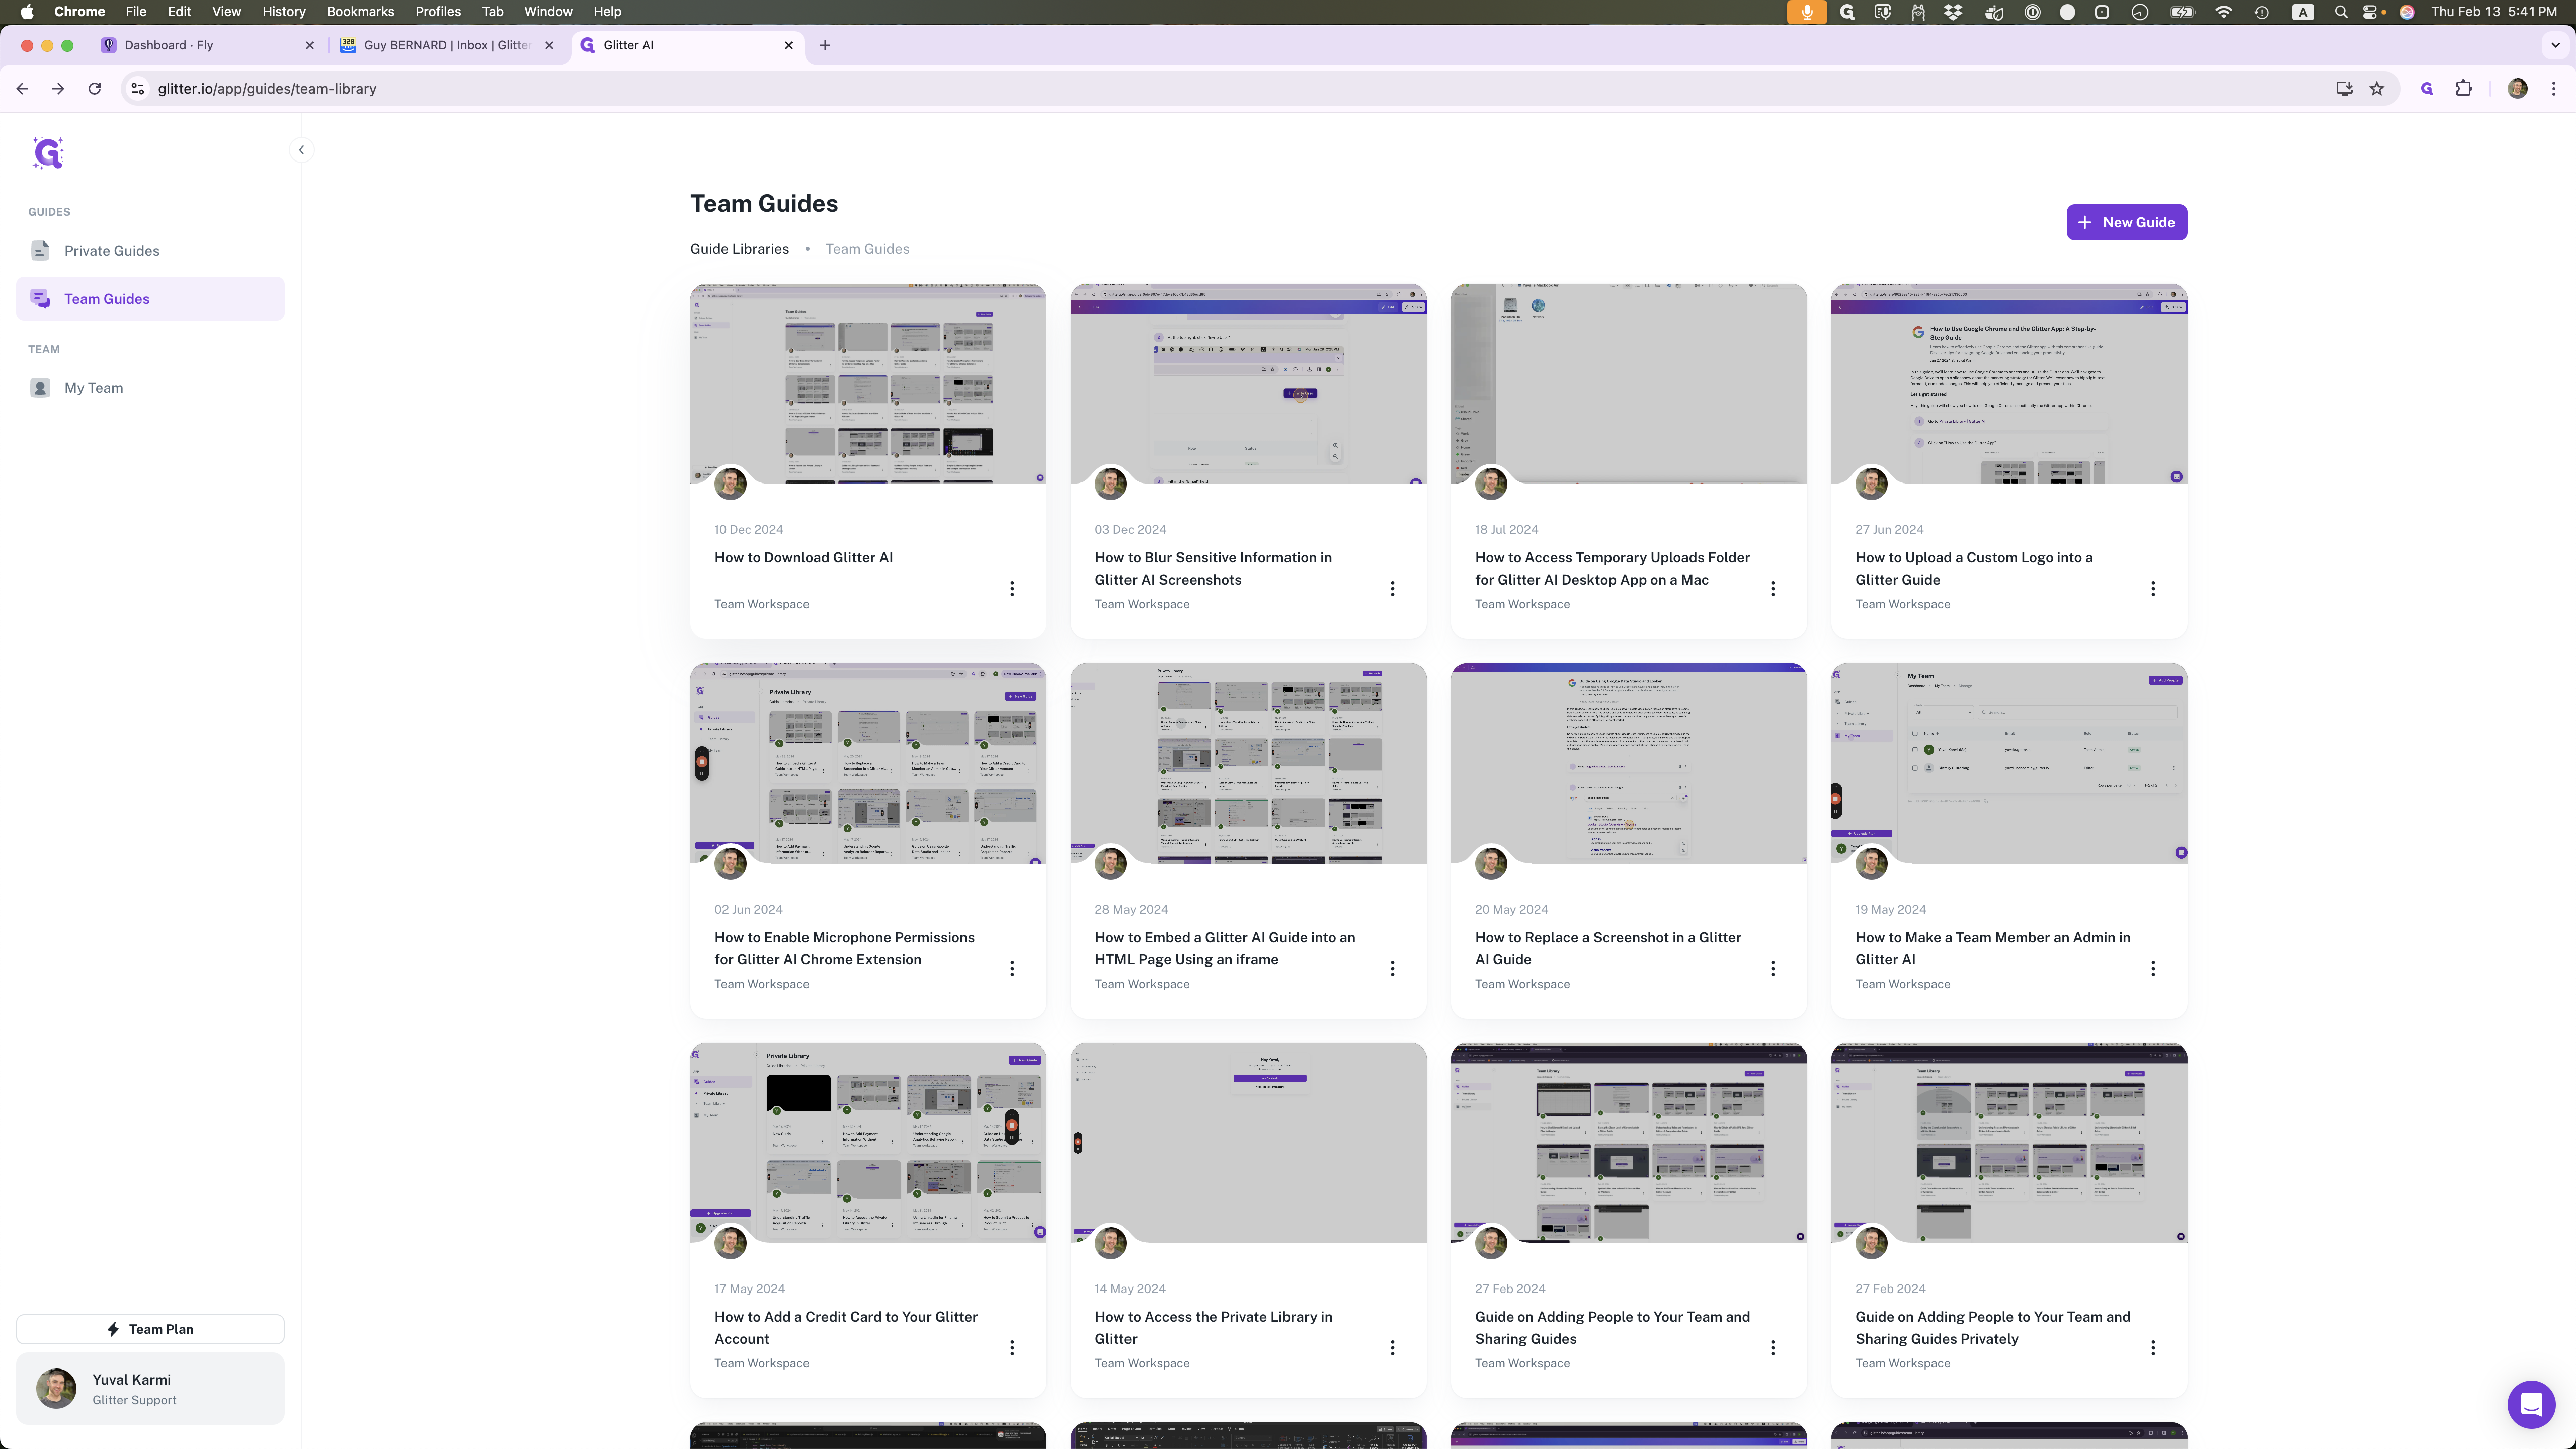Open options menu for How to Download Glitter AI
2576x1449 pixels.
(x=1012, y=589)
